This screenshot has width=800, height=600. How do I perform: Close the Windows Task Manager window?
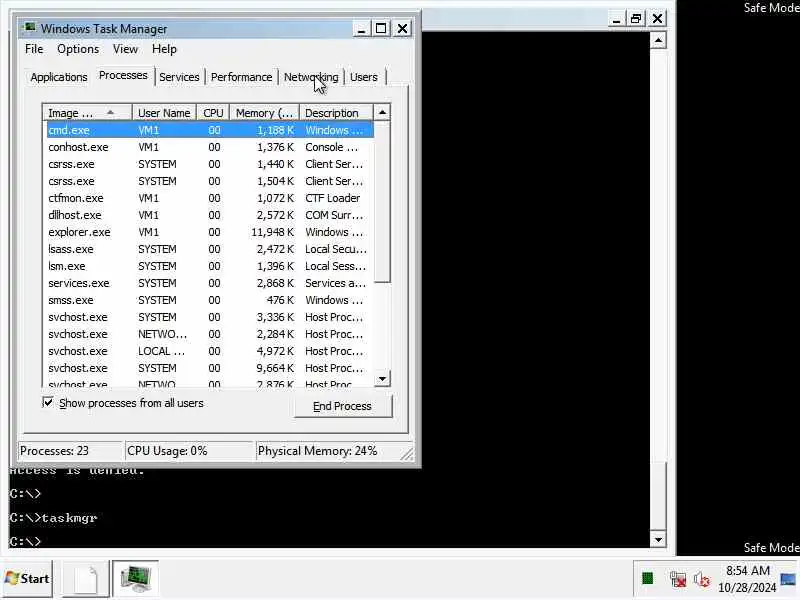(403, 29)
